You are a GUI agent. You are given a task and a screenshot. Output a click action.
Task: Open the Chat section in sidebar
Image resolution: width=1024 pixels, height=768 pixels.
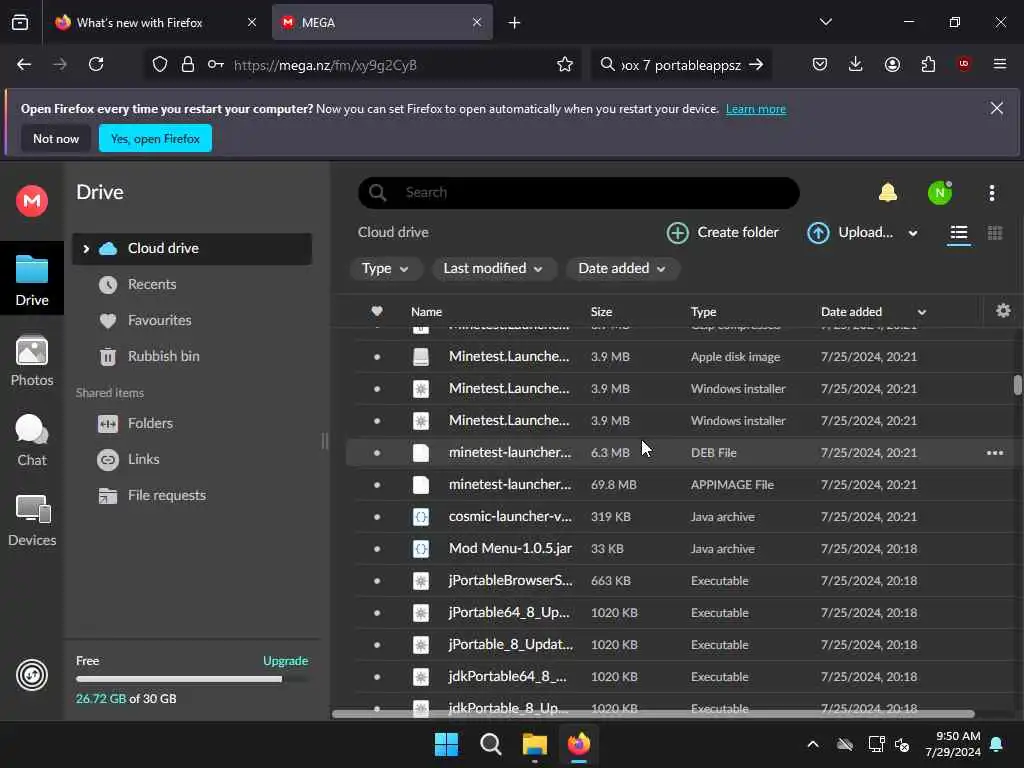32,441
